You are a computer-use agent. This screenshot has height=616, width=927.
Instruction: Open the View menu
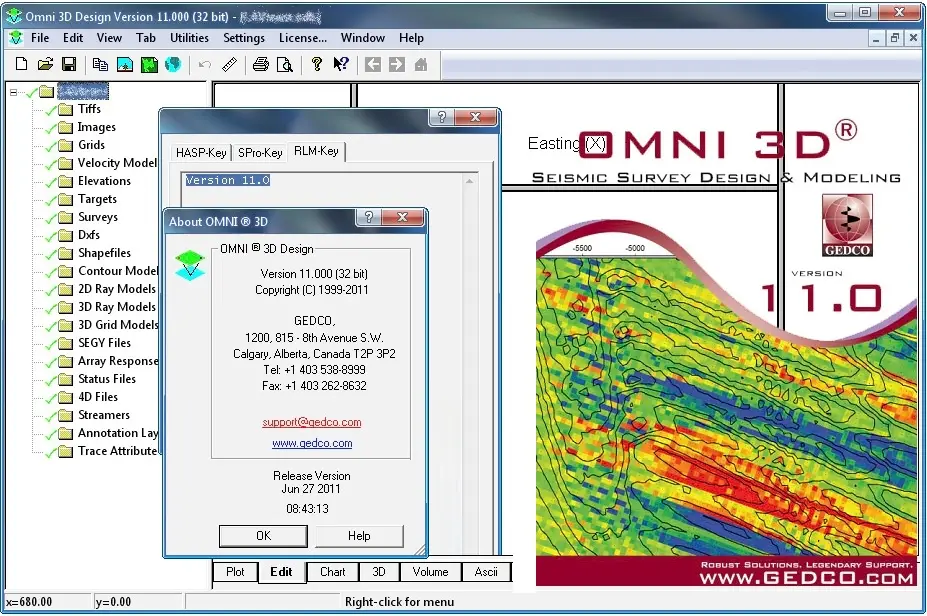coord(109,38)
